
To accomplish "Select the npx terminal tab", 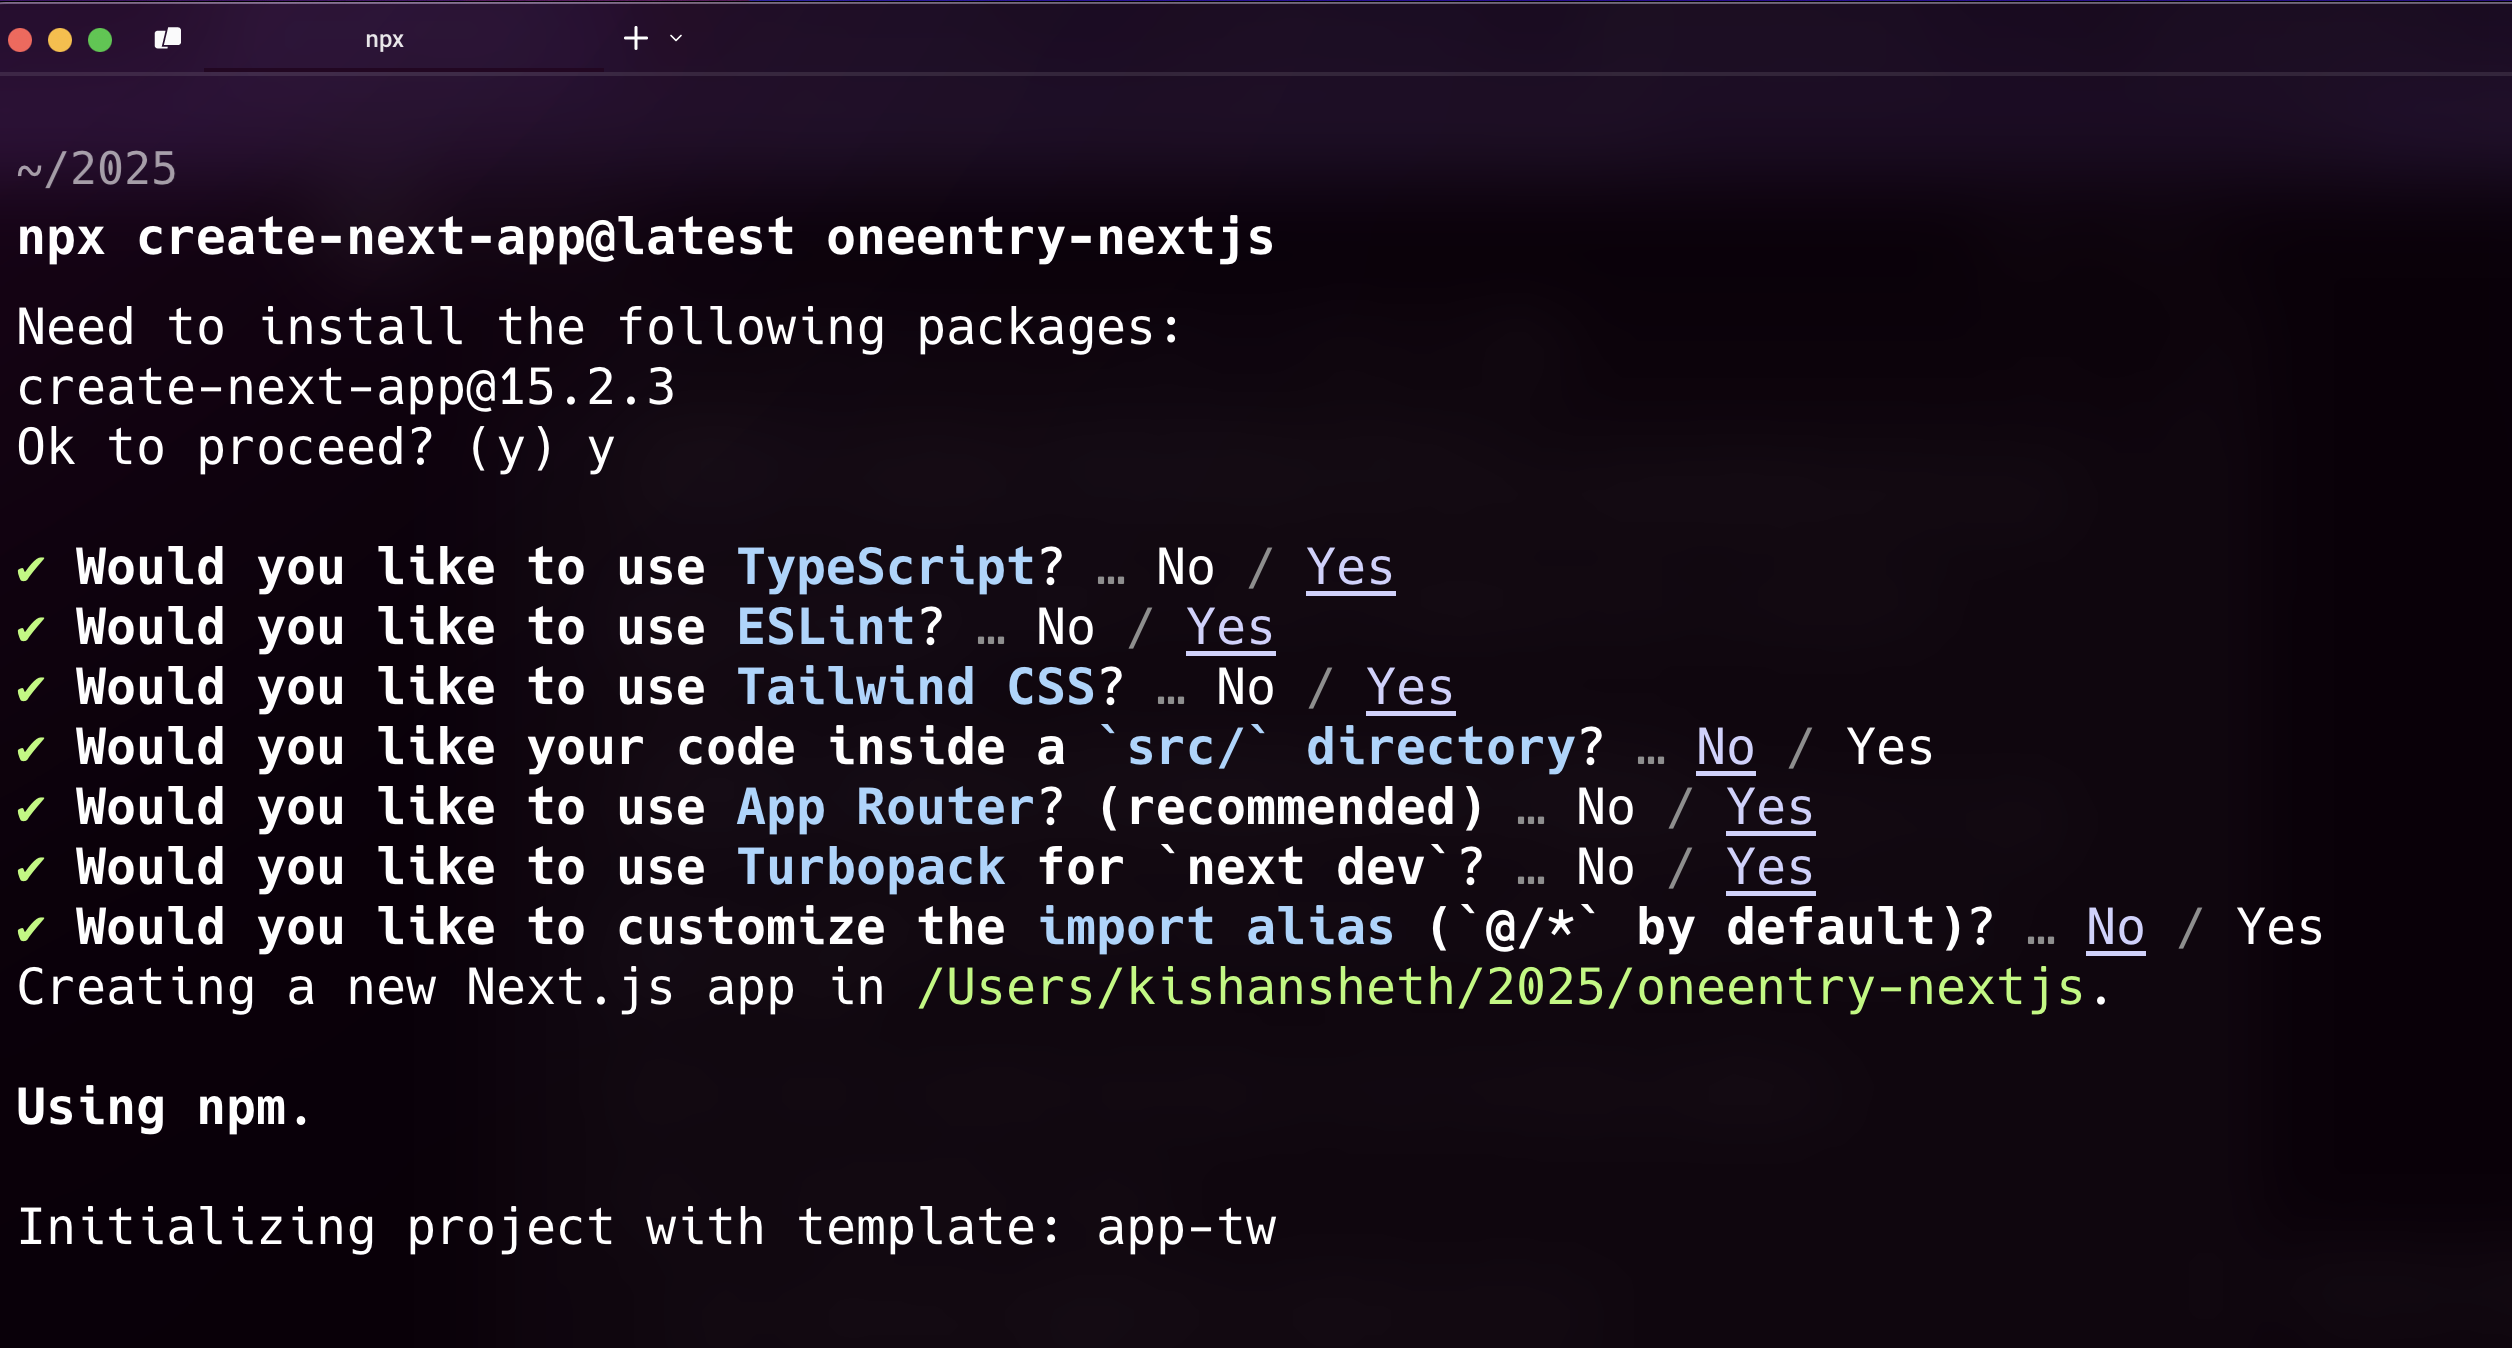I will pyautogui.click(x=403, y=39).
